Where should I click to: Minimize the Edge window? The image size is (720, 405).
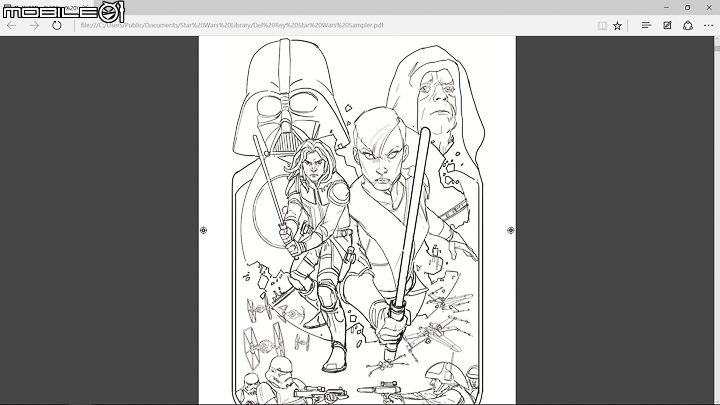click(x=666, y=7)
